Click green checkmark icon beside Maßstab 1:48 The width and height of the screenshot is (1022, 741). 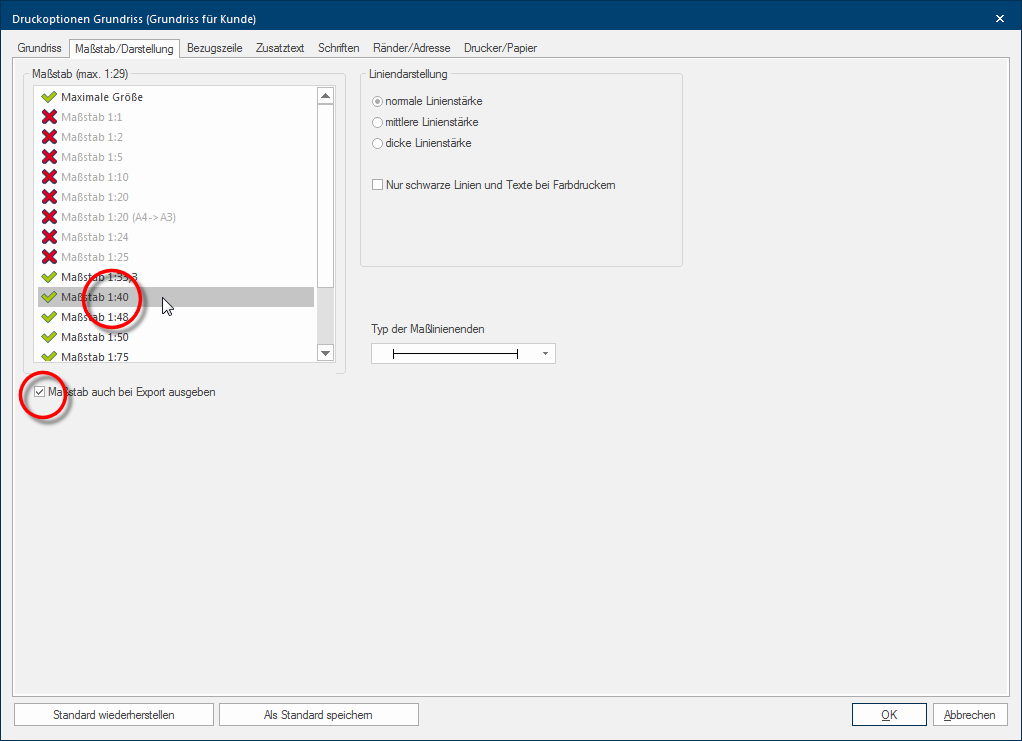coord(48,317)
